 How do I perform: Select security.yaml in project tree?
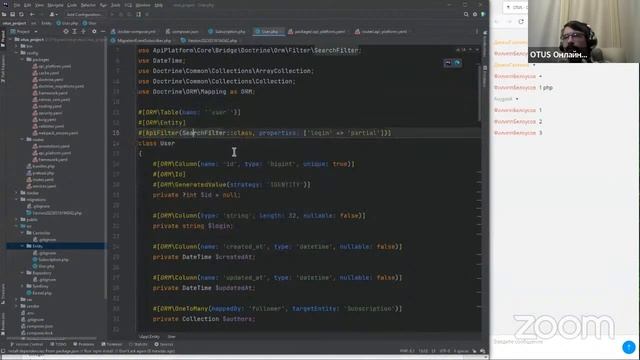point(47,113)
